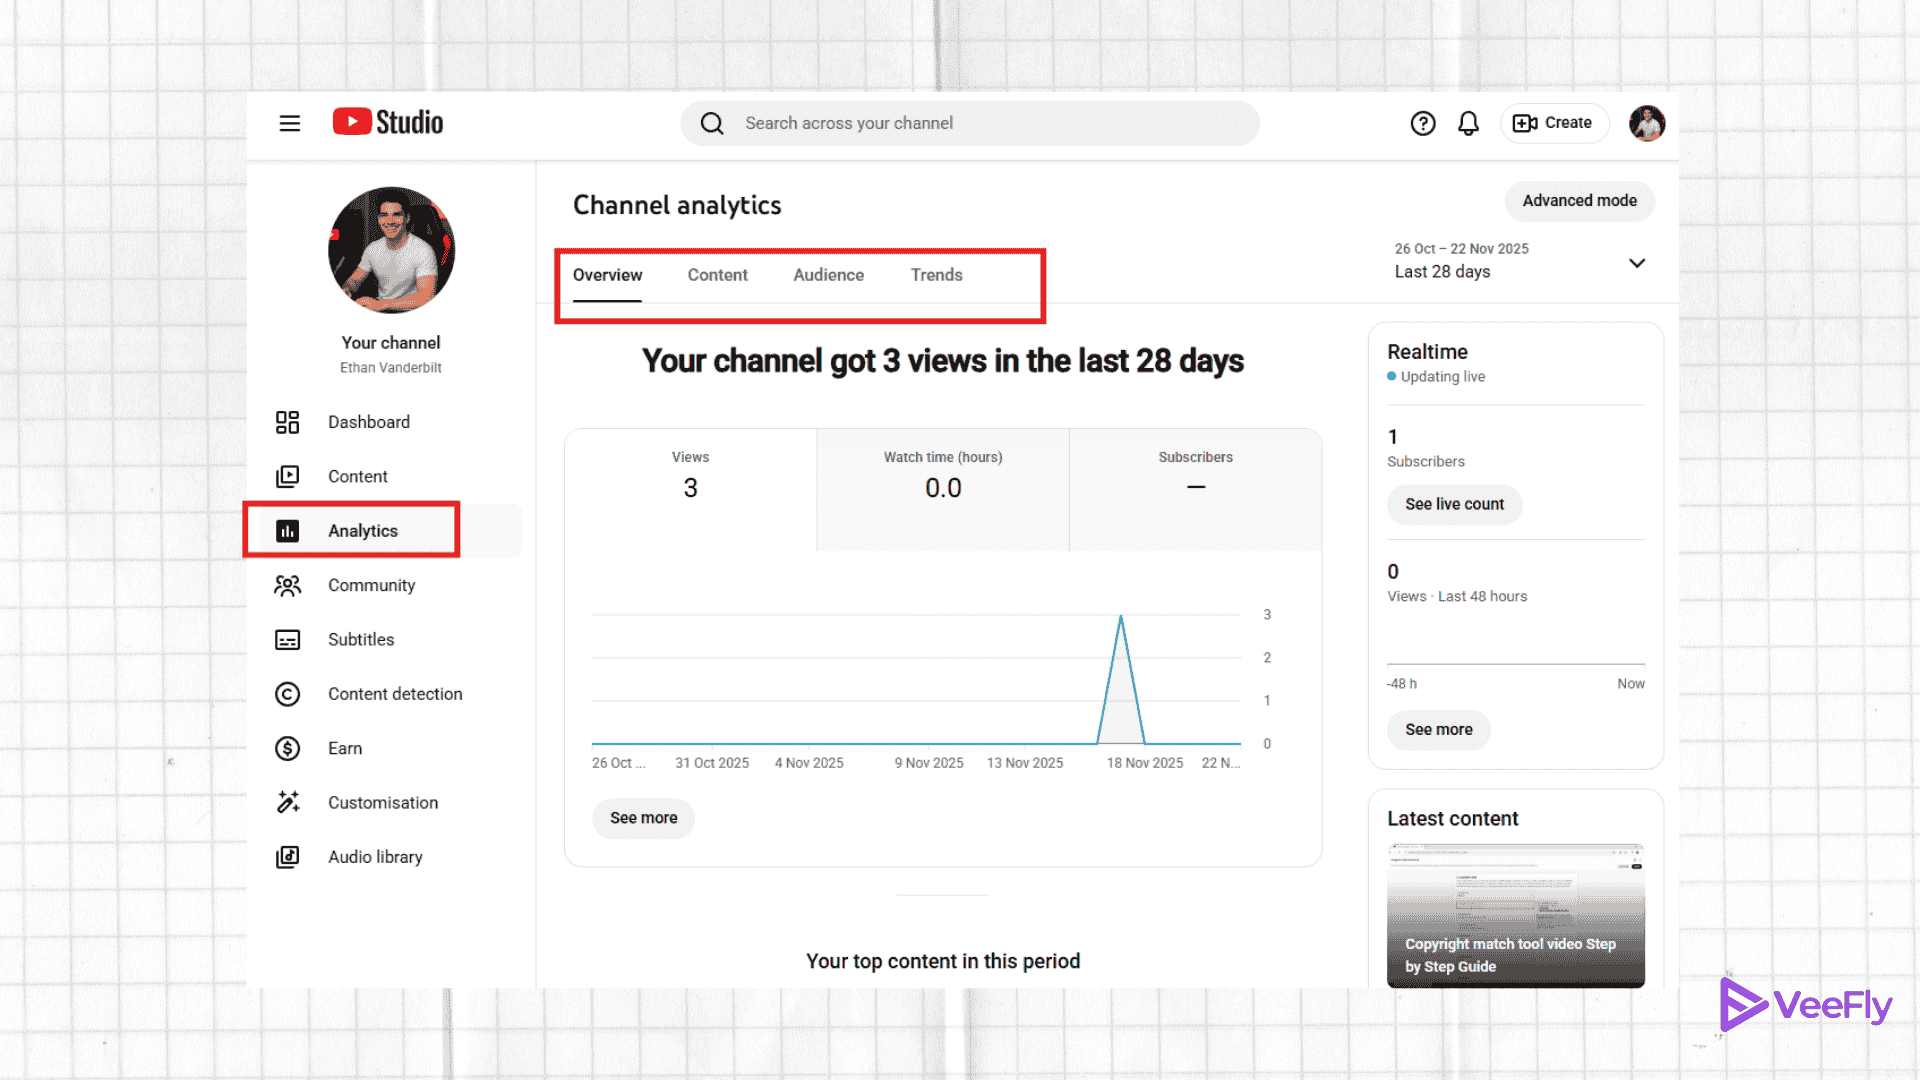Open the Dashboard section
The height and width of the screenshot is (1080, 1920).
coord(368,421)
